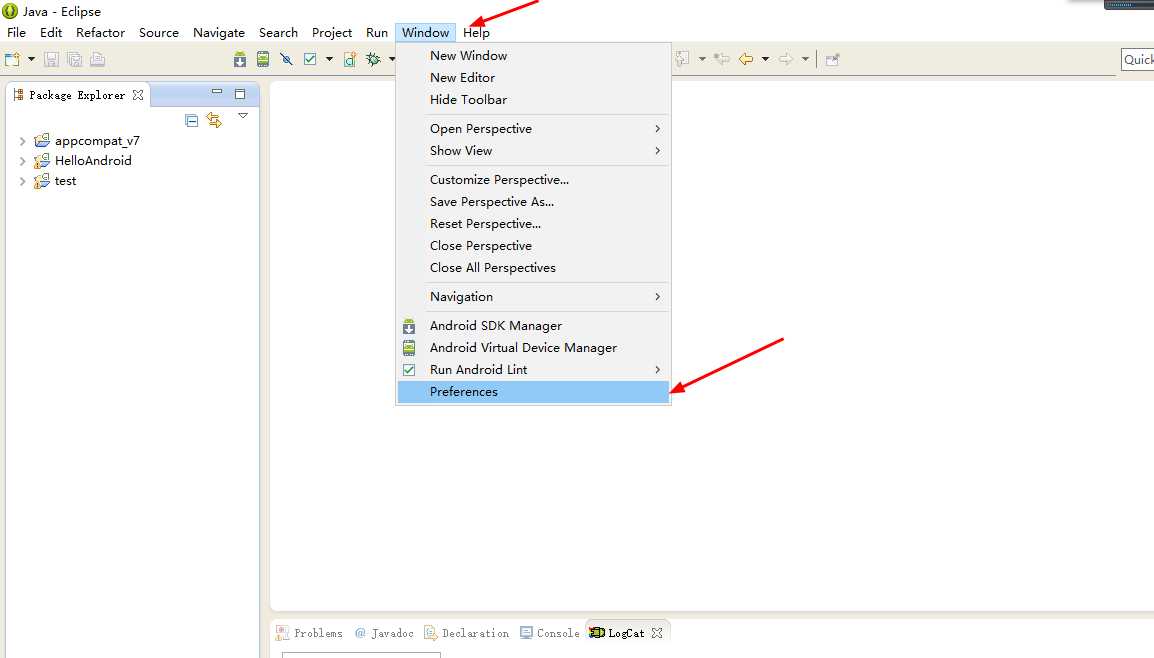Open the File menu
Screen dimensions: 1154x658
(16, 32)
